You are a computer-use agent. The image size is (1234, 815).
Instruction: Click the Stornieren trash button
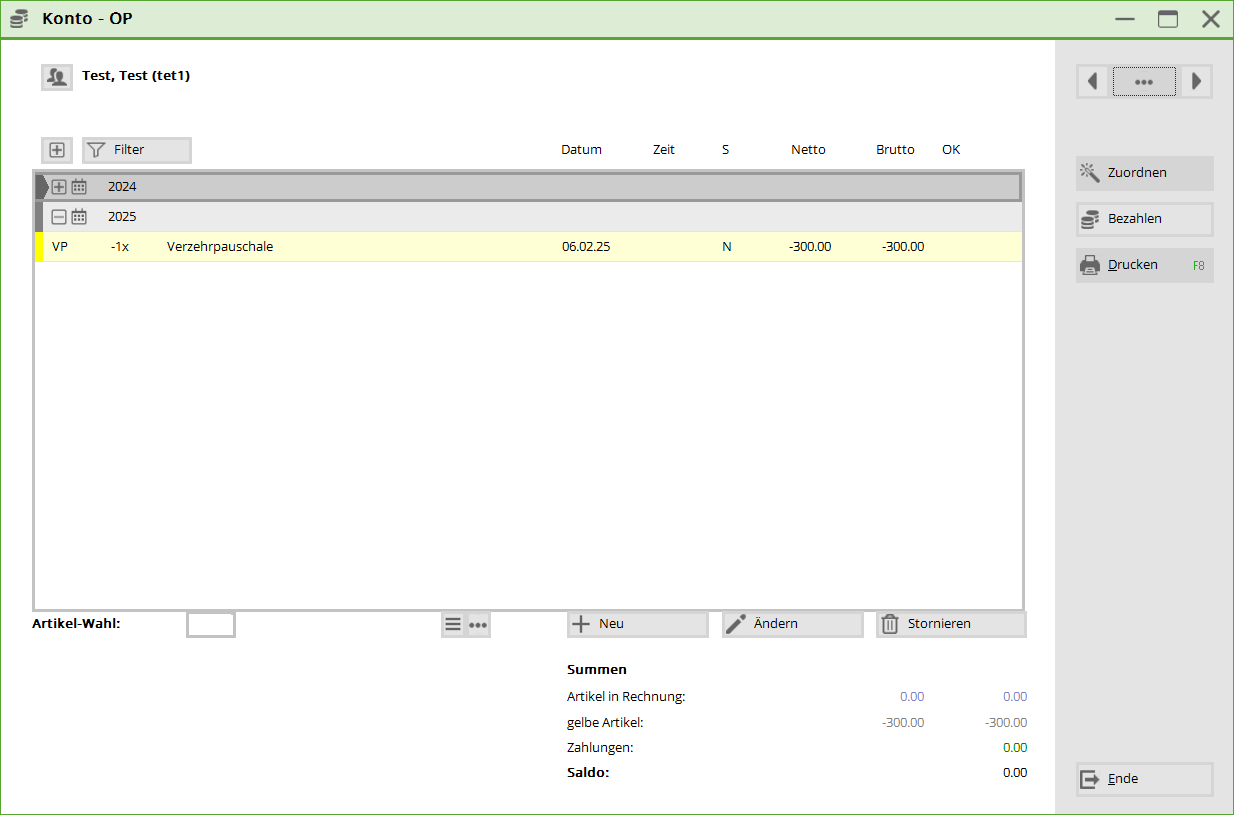(950, 624)
